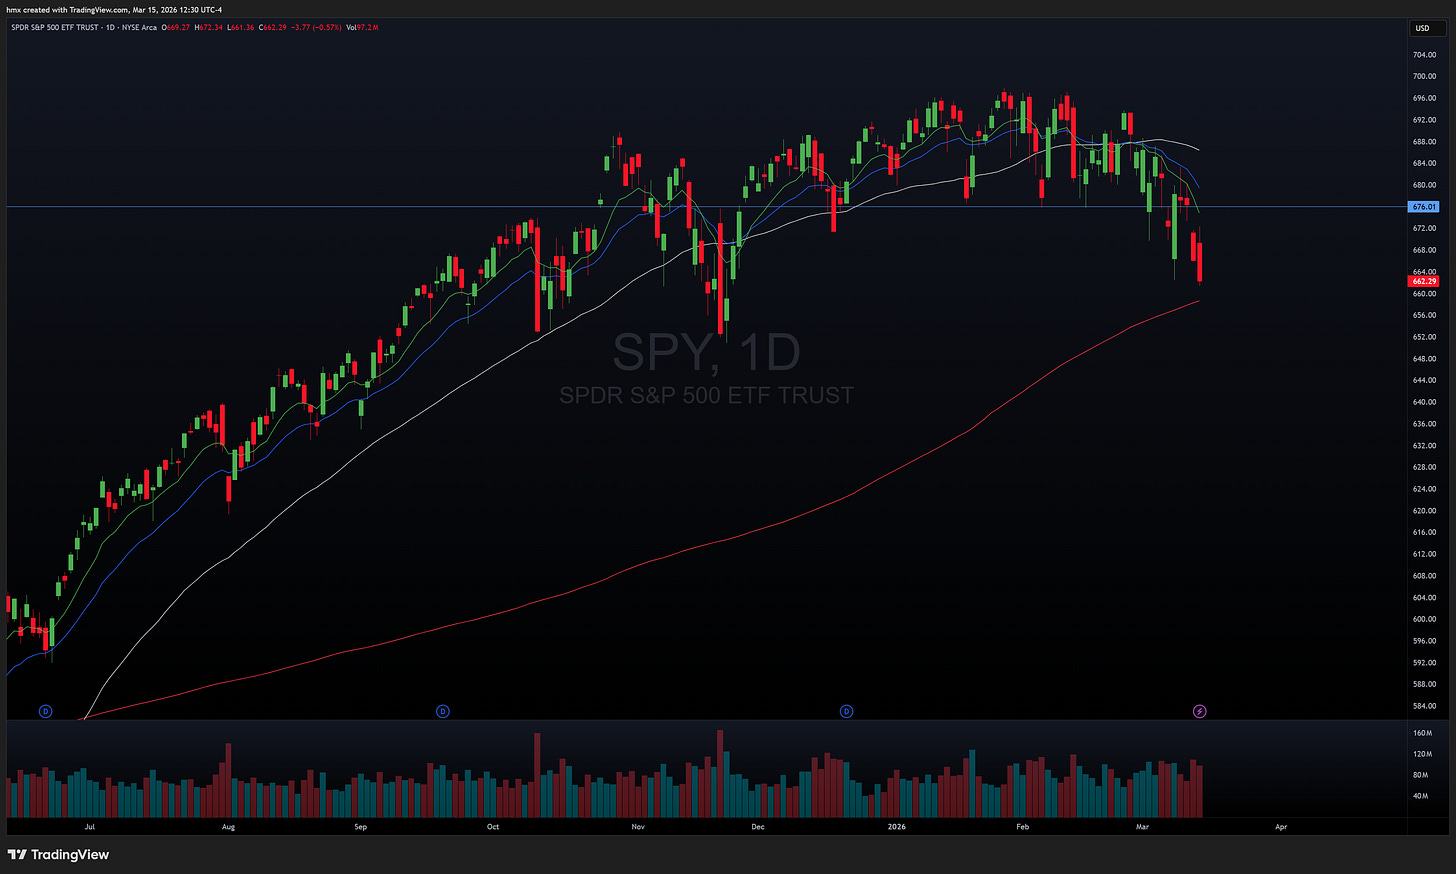The height and width of the screenshot is (874, 1456).
Task: Open the dividend marker near late December
Action: (x=846, y=711)
